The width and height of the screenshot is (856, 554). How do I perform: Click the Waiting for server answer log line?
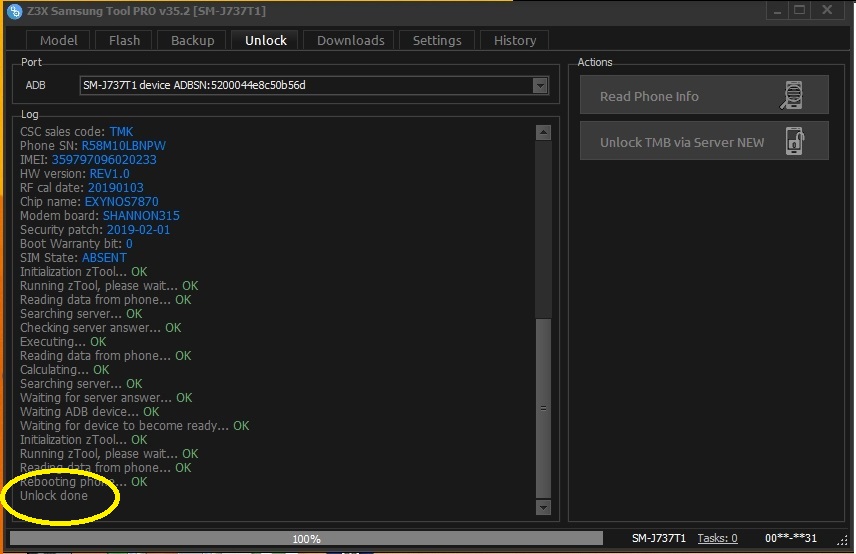pyautogui.click(x=106, y=398)
